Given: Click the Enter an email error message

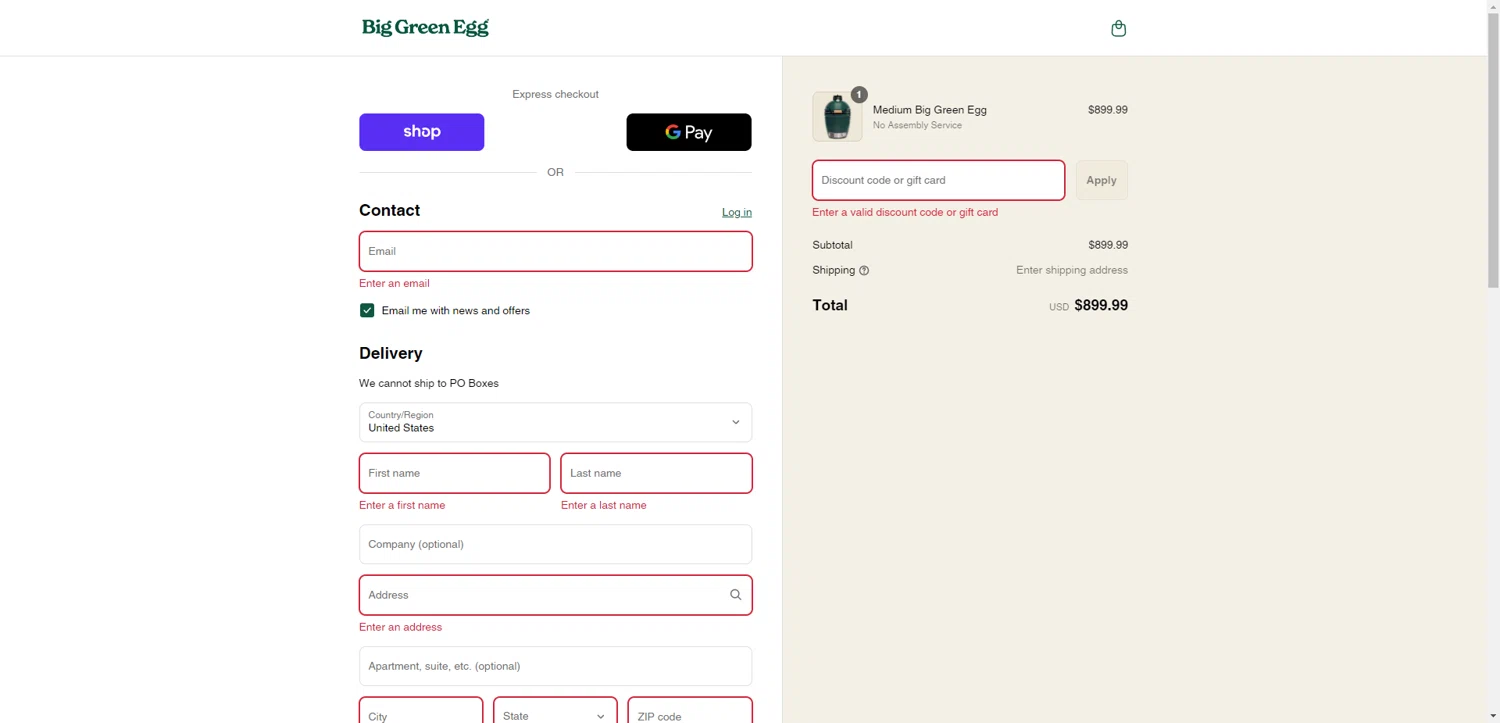Looking at the screenshot, I should pyautogui.click(x=394, y=283).
